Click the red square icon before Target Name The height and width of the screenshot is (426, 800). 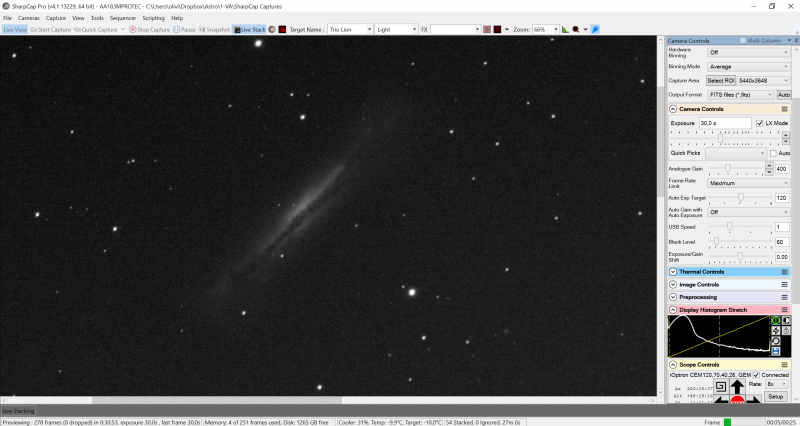[282, 30]
